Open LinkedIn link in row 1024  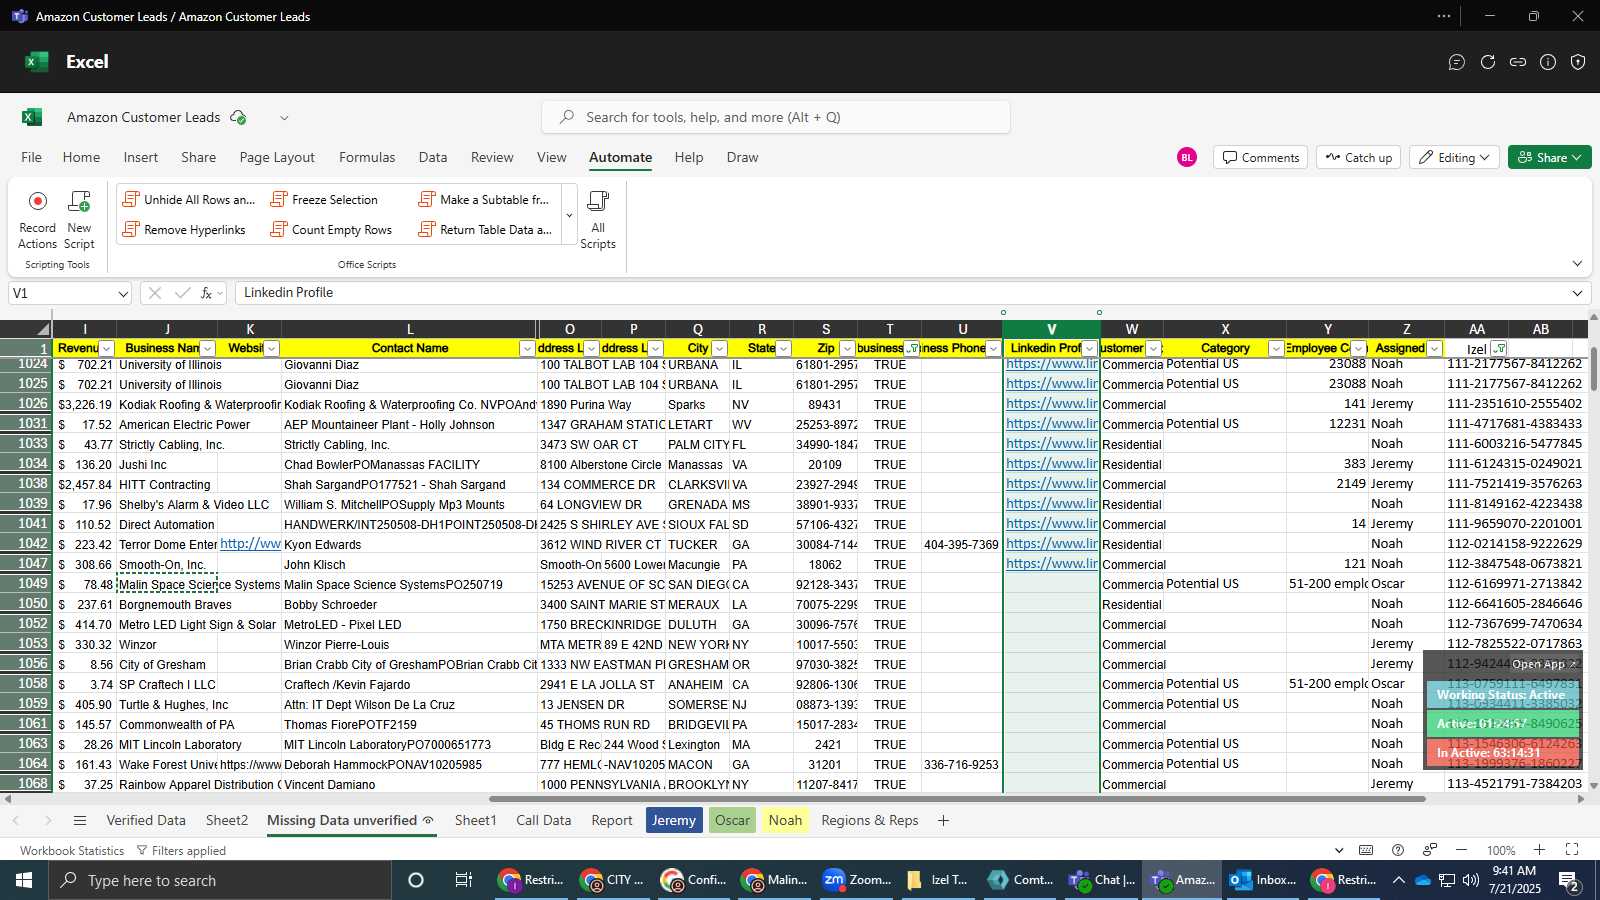pos(1051,364)
